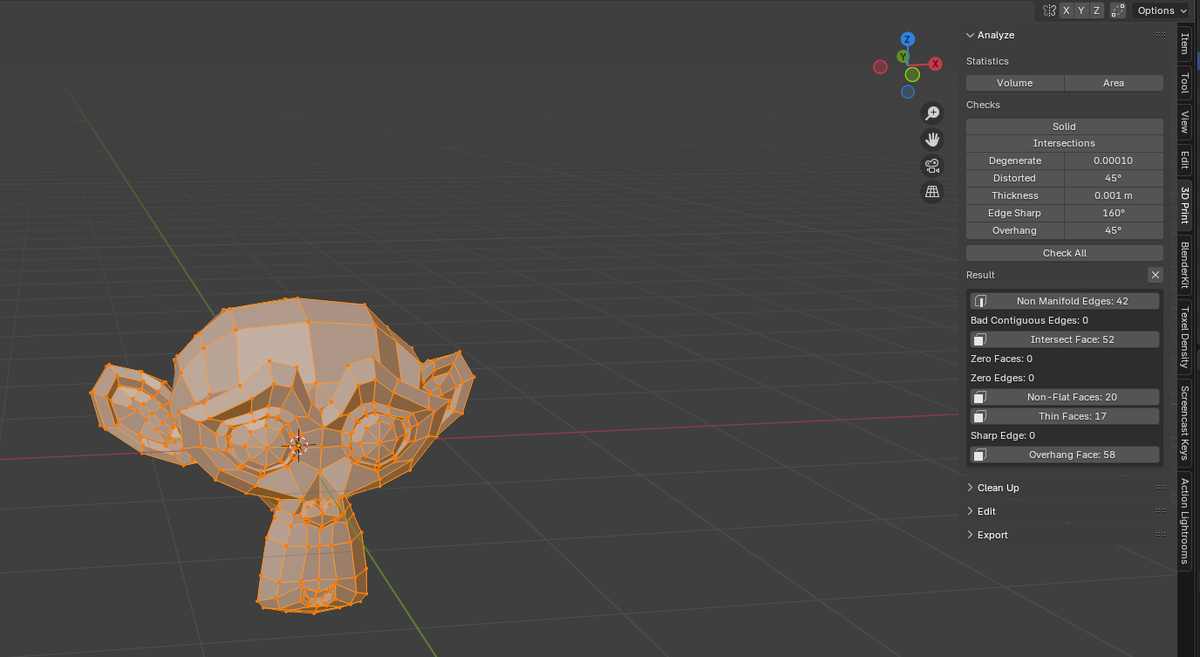The height and width of the screenshot is (657, 1200).
Task: Open the View sidebar tab
Action: (x=1185, y=122)
